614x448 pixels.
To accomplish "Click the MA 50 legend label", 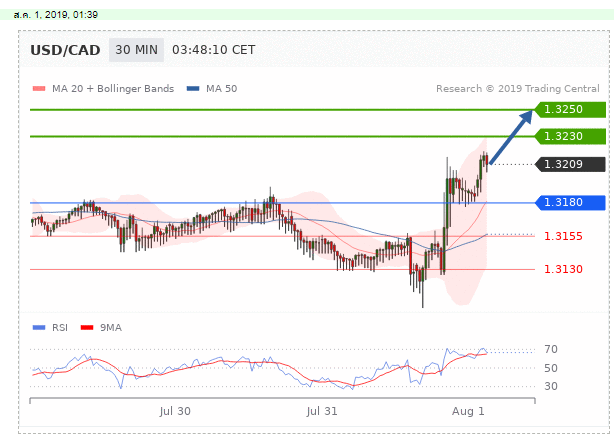I will [x=222, y=89].
